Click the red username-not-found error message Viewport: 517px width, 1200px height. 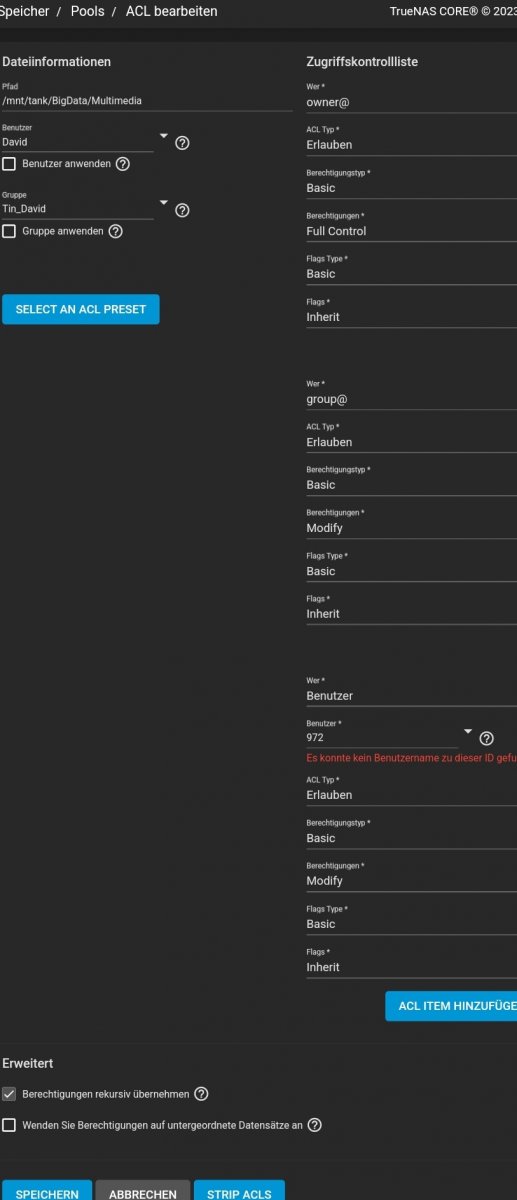tap(411, 758)
